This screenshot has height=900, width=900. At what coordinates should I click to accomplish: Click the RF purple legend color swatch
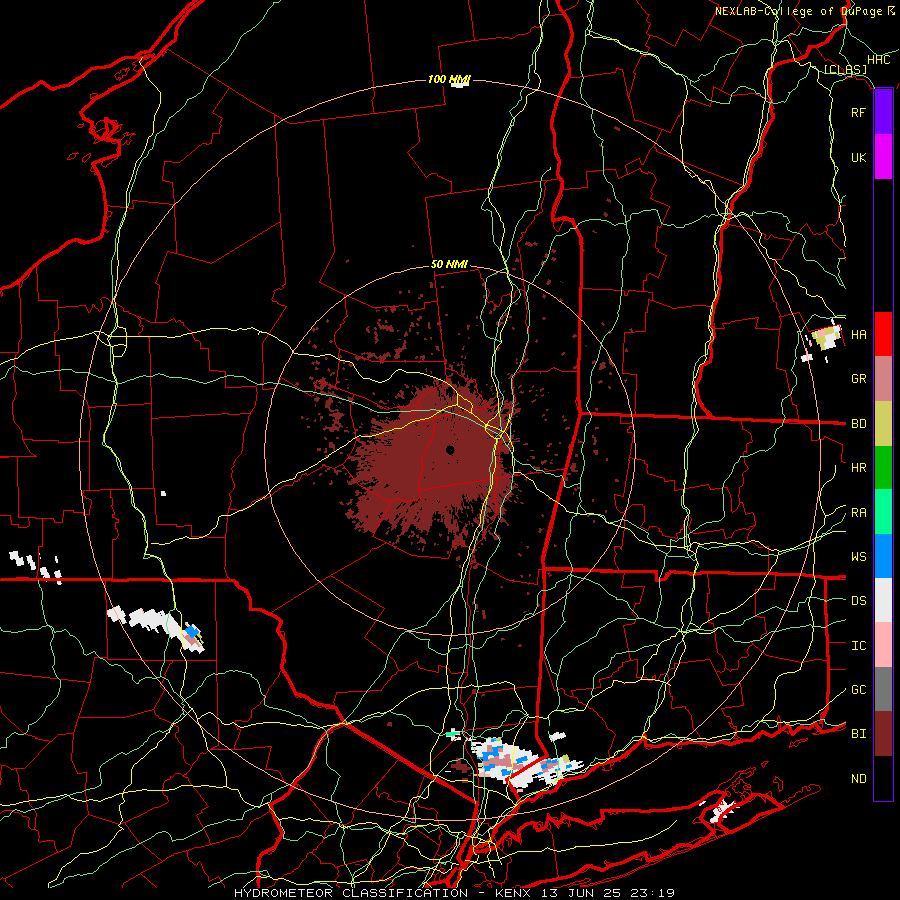tap(883, 112)
